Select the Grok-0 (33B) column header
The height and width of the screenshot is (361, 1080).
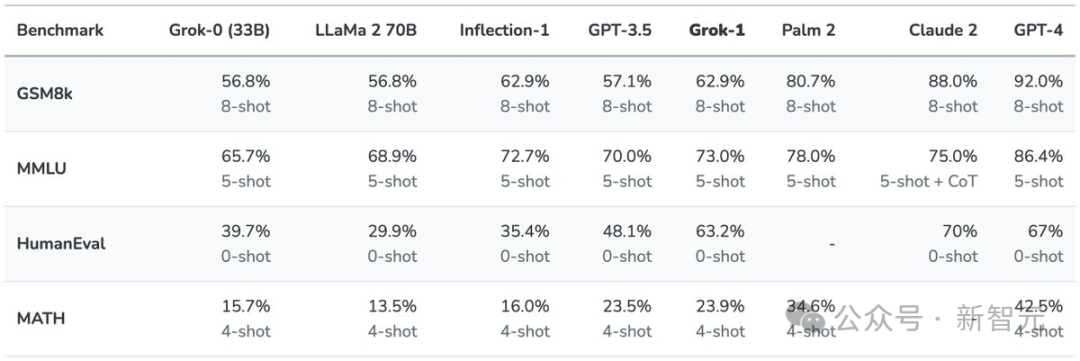[x=220, y=30]
